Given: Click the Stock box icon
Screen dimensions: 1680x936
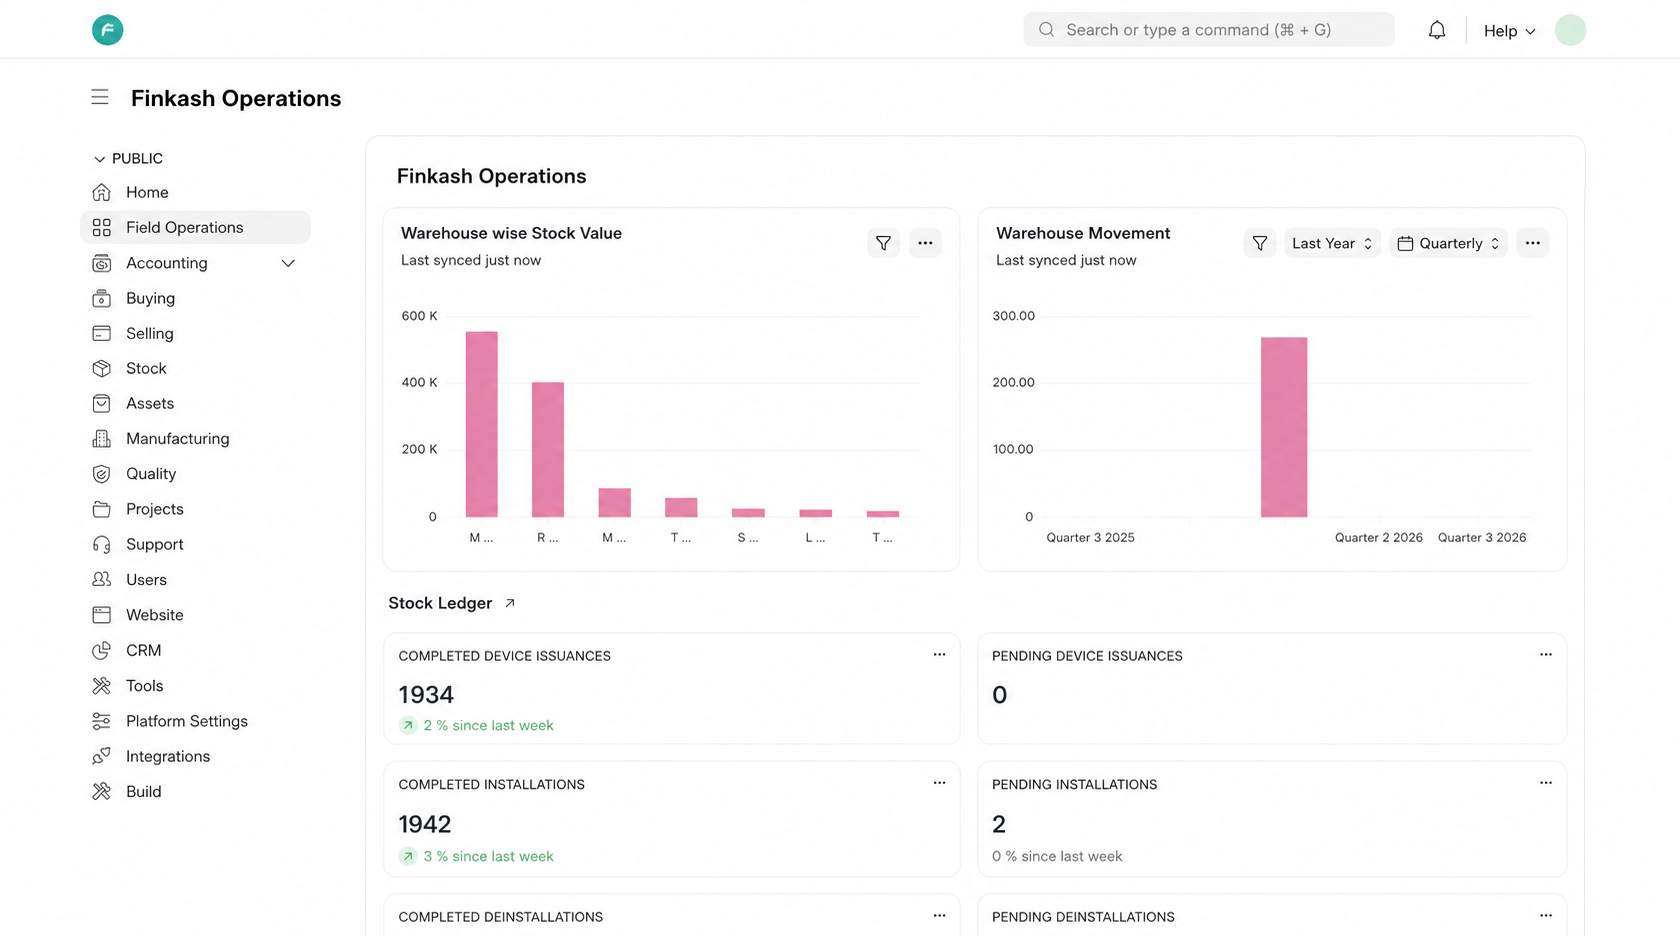Looking at the screenshot, I should pos(101,368).
